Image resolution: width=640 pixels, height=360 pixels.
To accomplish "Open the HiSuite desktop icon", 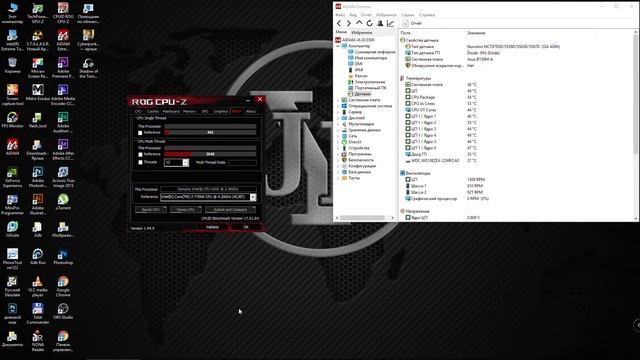I will coord(12,230).
